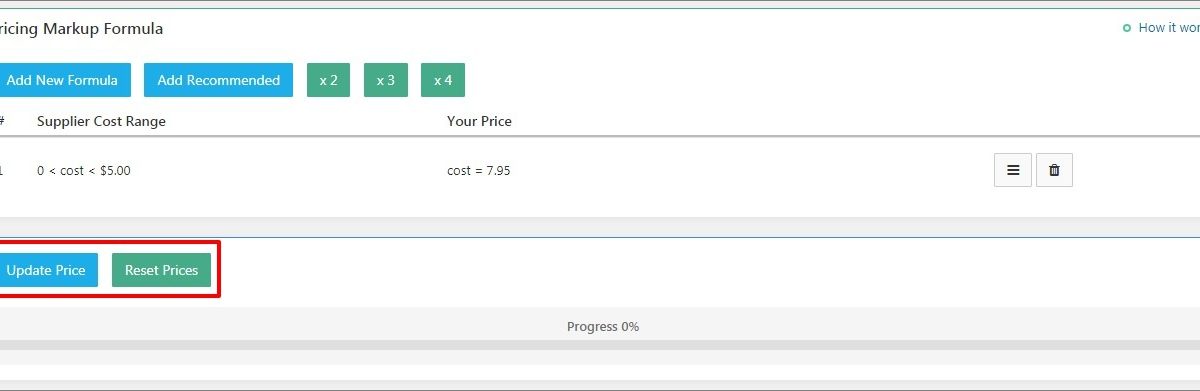Click the green Reset Prices button
This screenshot has height=391, width=1200.
161,270
